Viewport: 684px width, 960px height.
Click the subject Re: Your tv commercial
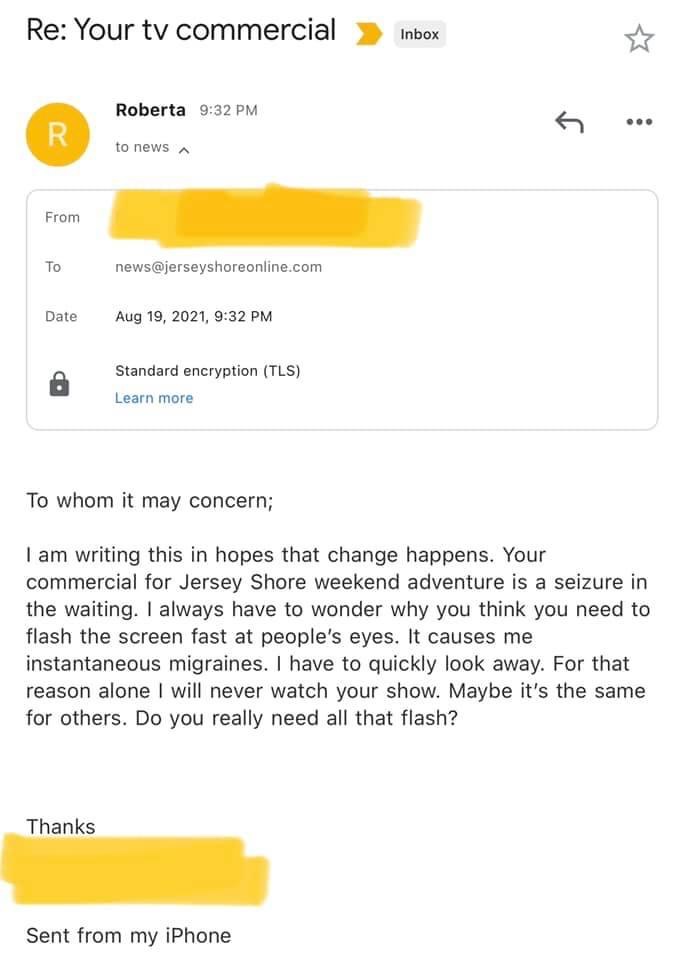click(x=181, y=30)
